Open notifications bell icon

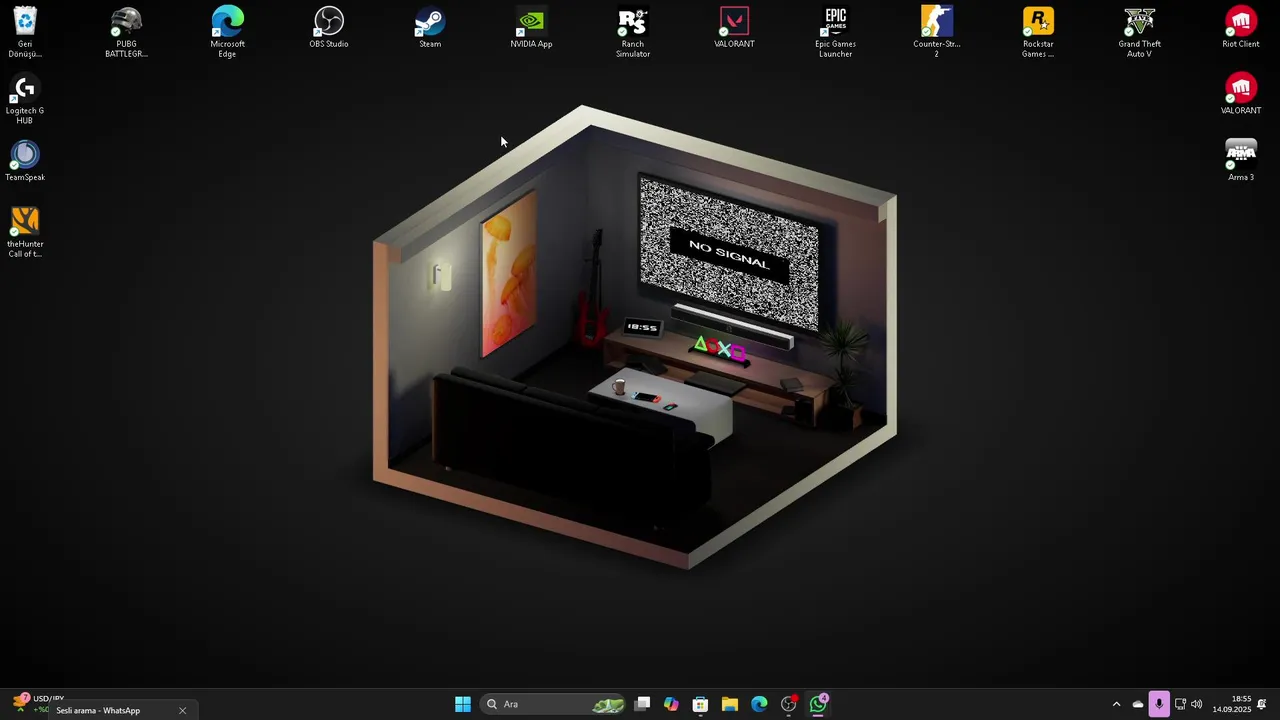(1262, 704)
